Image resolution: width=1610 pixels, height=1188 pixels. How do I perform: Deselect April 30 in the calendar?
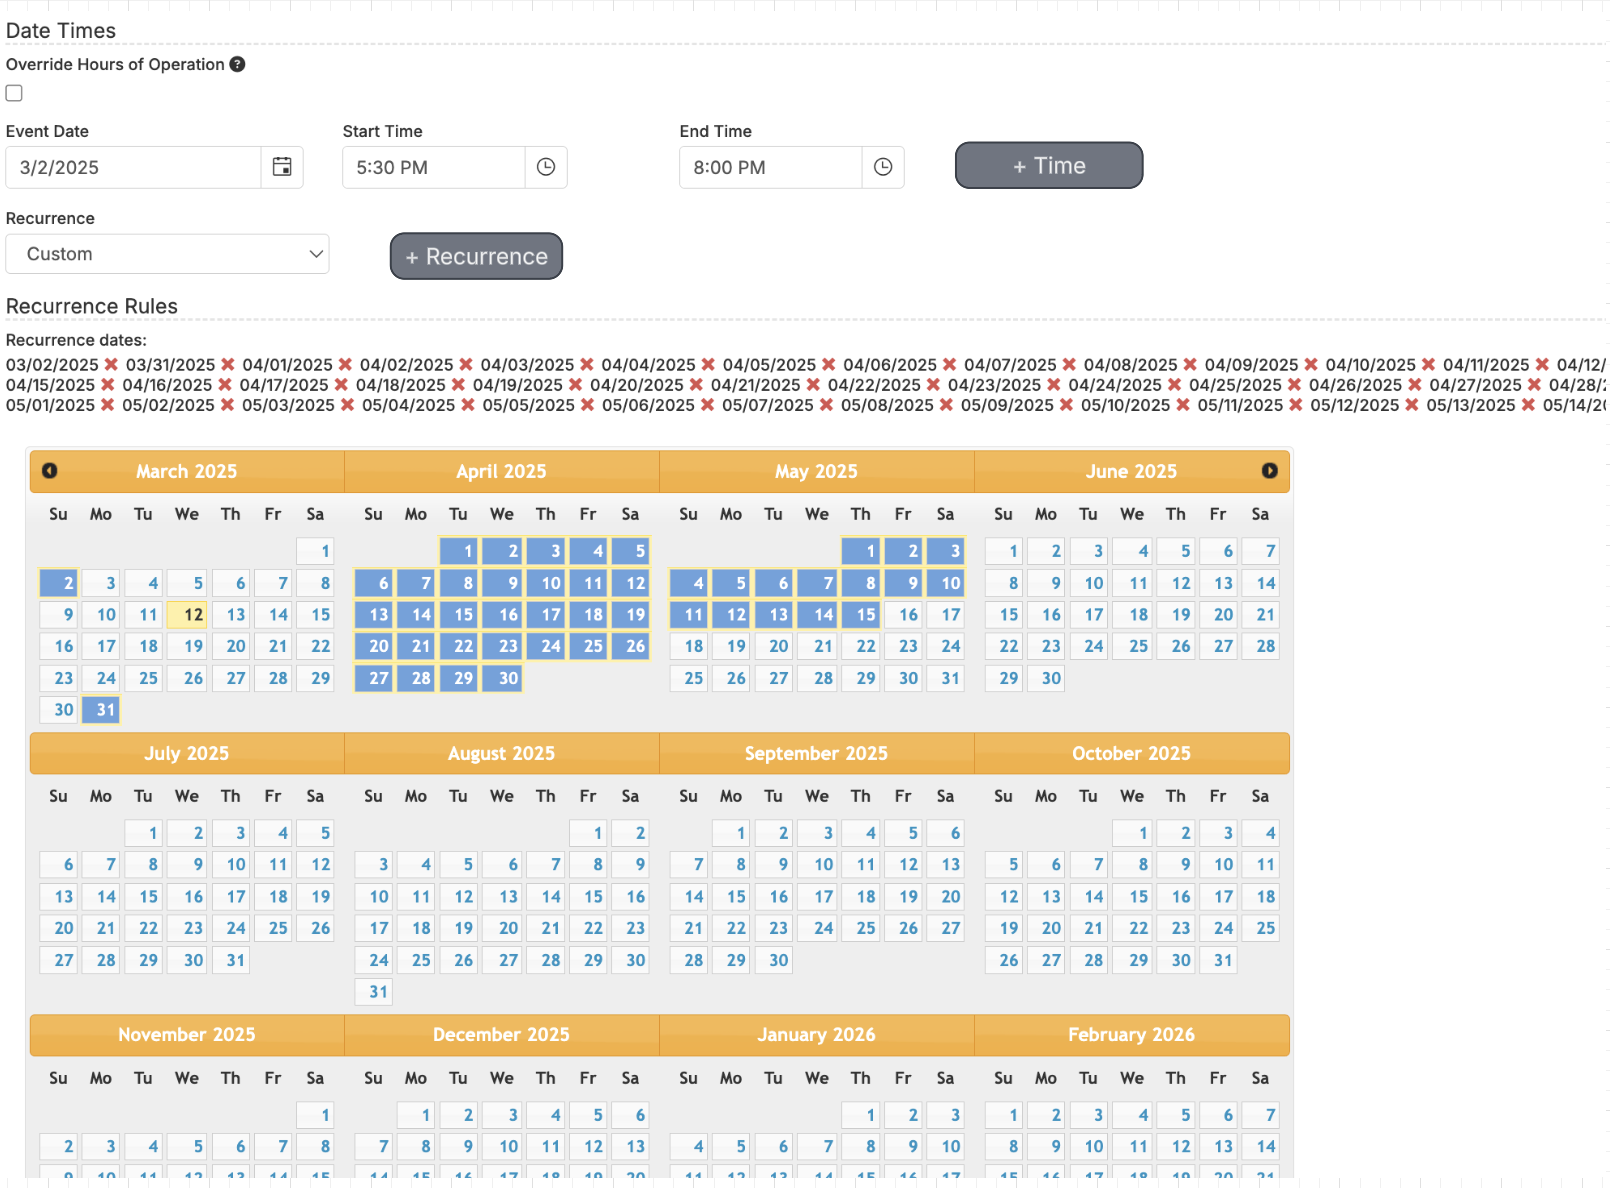[x=502, y=678]
